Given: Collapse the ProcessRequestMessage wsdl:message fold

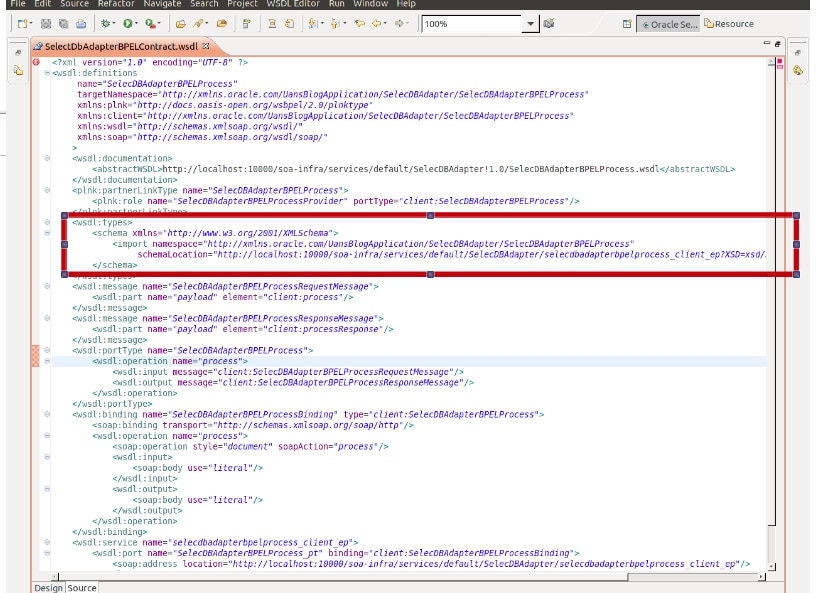Looking at the screenshot, I should (47, 286).
